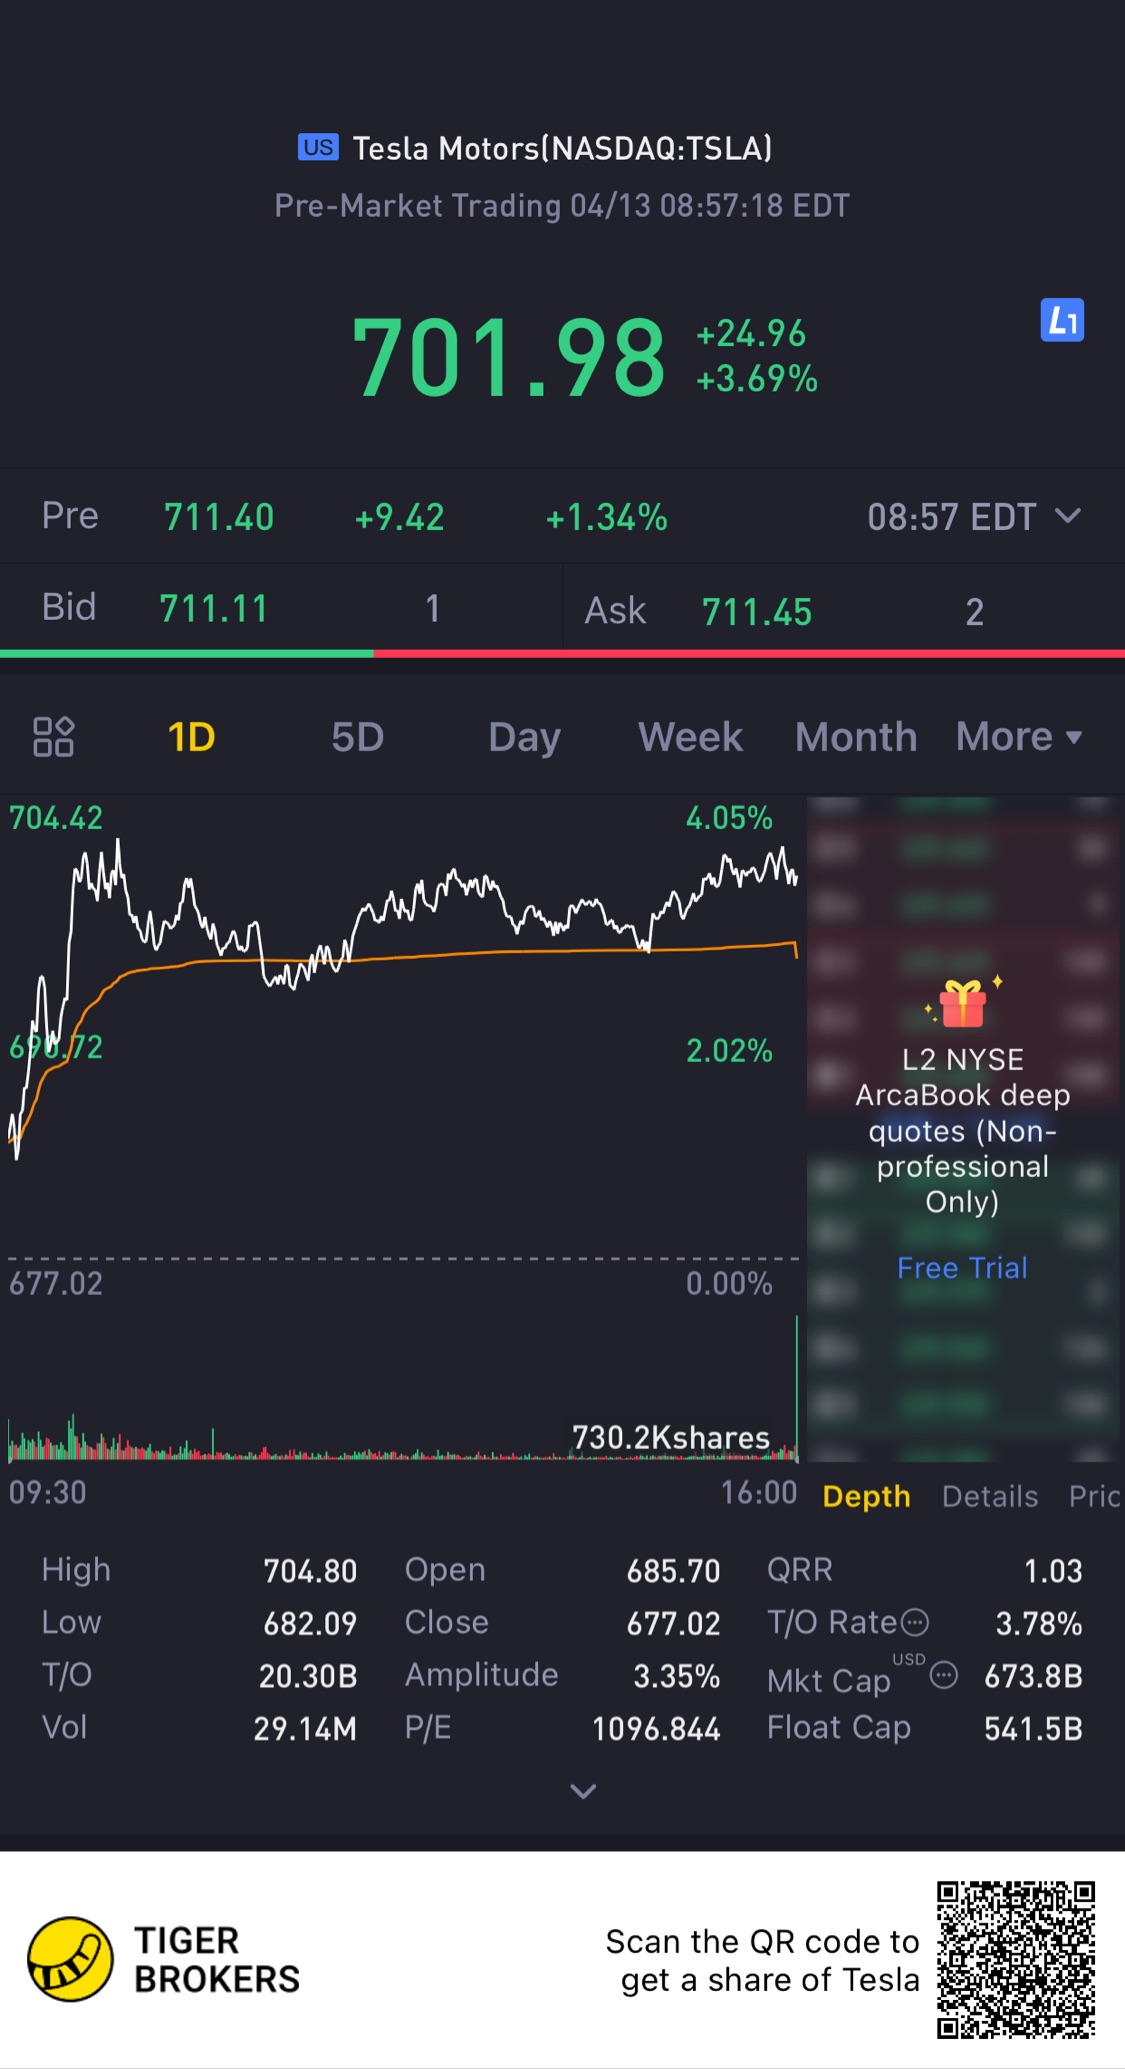Viewport: 1125px width, 2069px height.
Task: Tap the red gift box icon
Action: 963,1003
